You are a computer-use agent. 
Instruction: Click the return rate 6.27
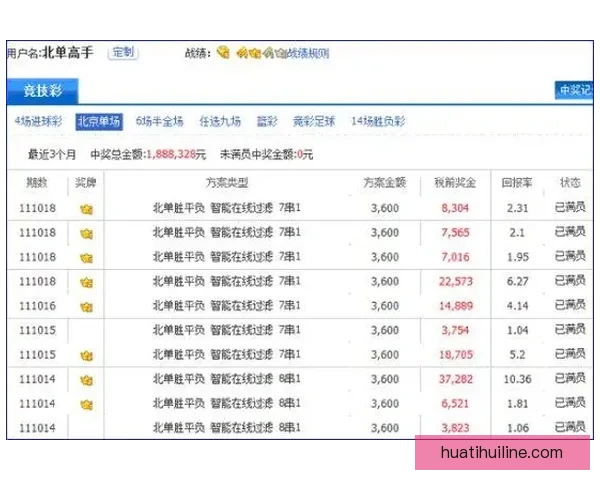(x=517, y=282)
